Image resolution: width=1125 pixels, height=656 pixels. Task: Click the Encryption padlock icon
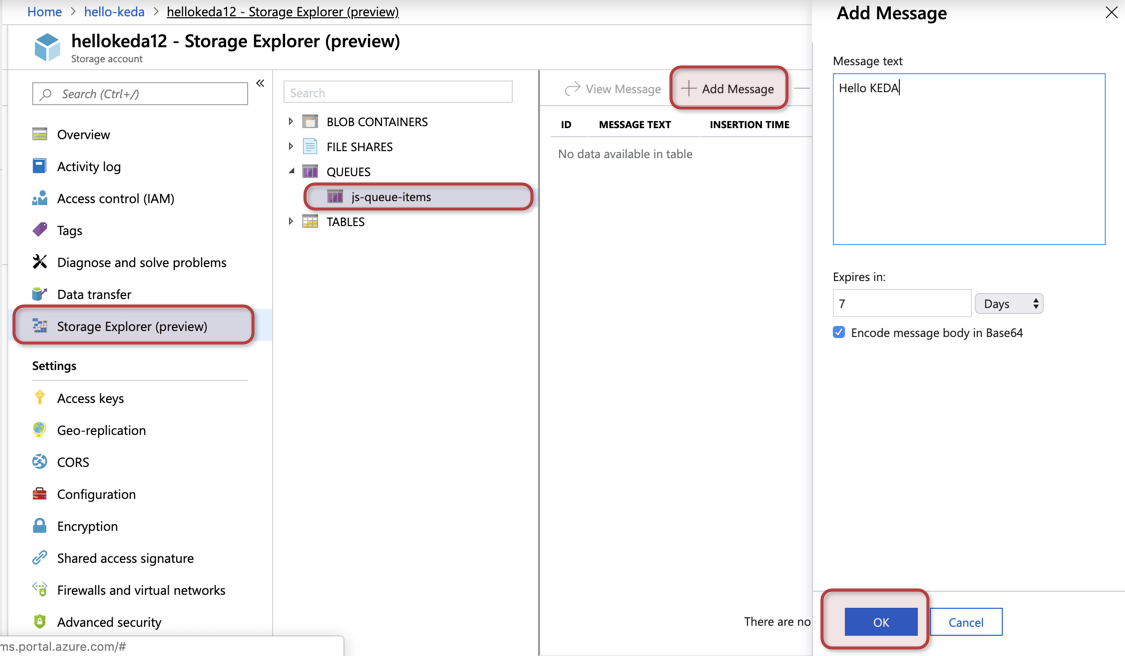coord(39,525)
